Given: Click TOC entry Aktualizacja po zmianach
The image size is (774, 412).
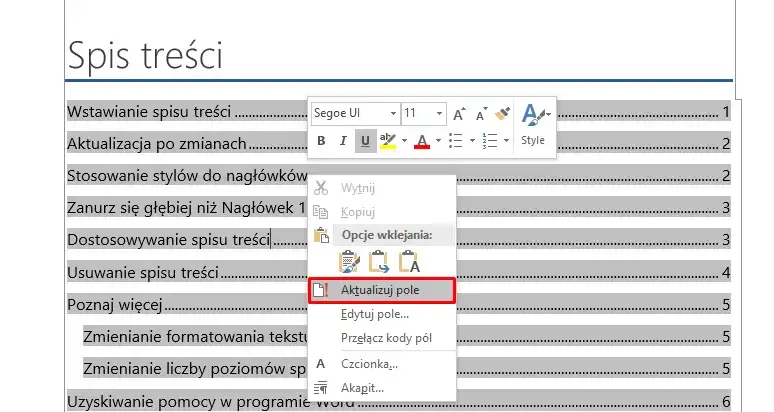Looking at the screenshot, I should pyautogui.click(x=156, y=144).
